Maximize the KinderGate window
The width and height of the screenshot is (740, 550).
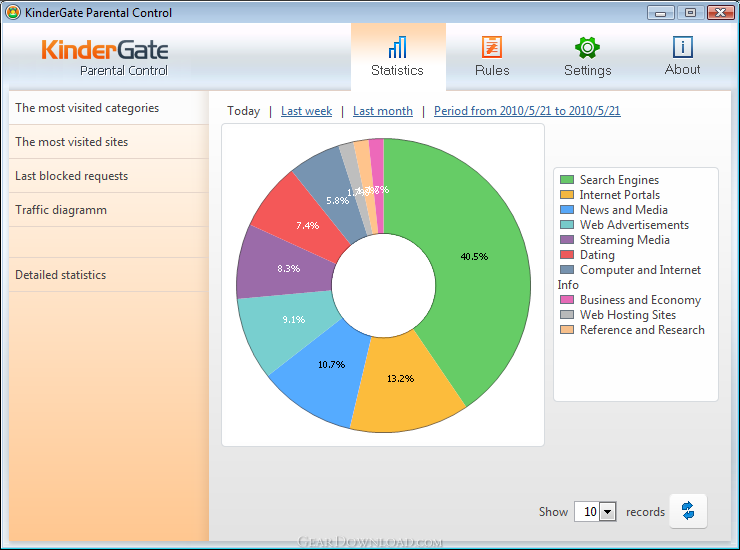(x=690, y=13)
